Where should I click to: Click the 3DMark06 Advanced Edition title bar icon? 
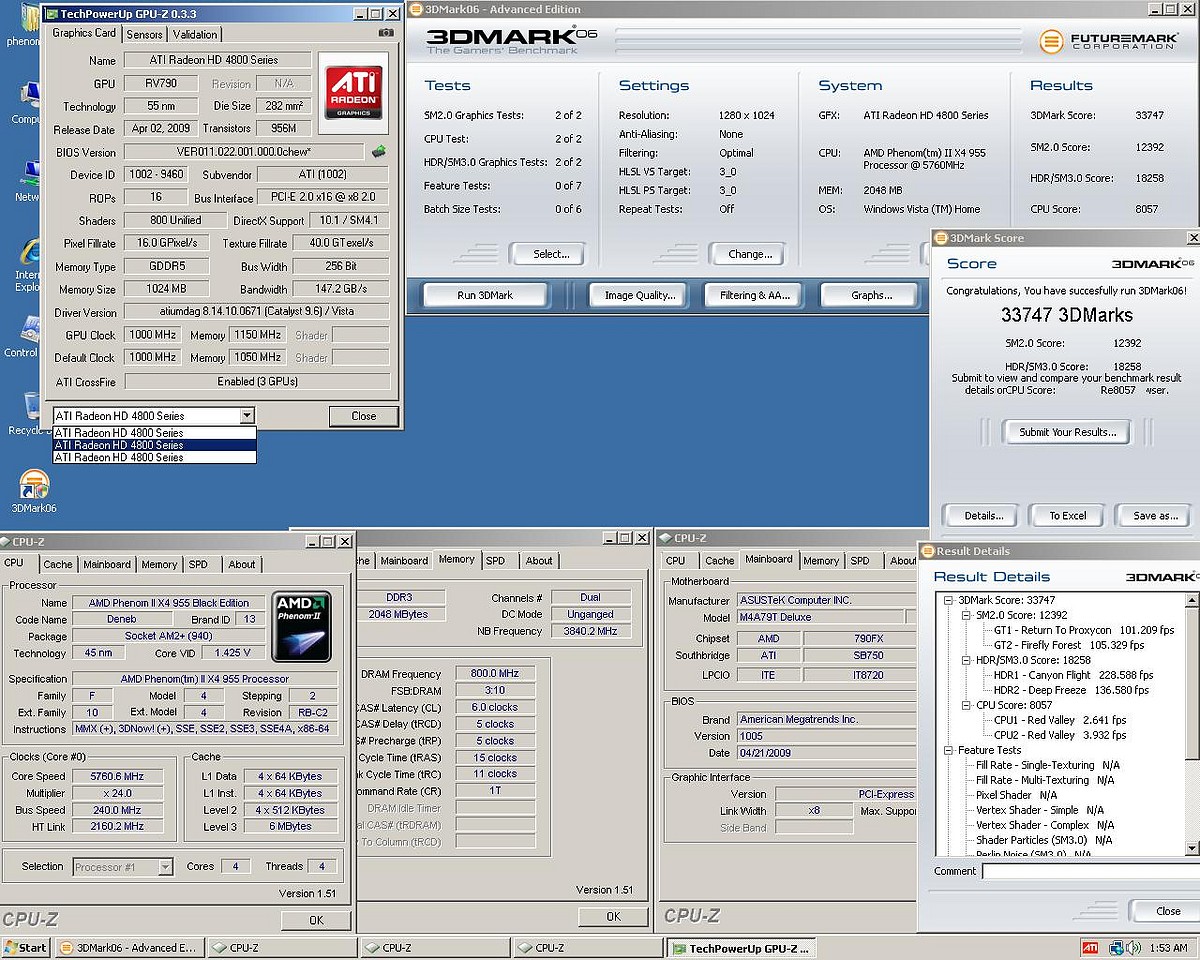point(416,11)
